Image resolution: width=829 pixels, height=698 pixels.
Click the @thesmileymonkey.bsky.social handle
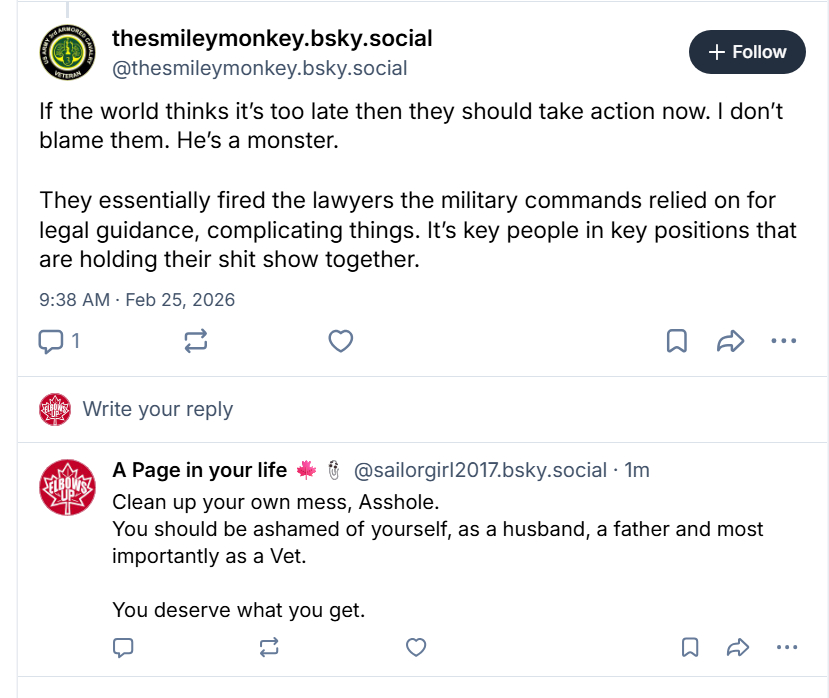tap(259, 68)
